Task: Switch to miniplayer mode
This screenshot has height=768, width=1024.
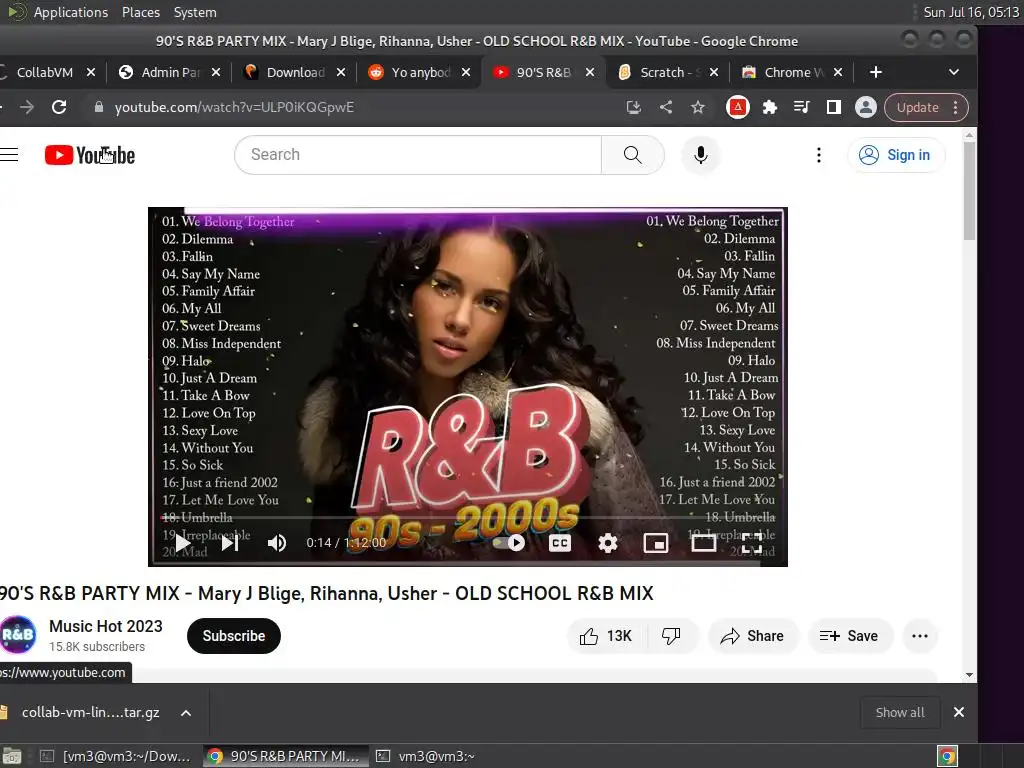Action: tap(656, 543)
